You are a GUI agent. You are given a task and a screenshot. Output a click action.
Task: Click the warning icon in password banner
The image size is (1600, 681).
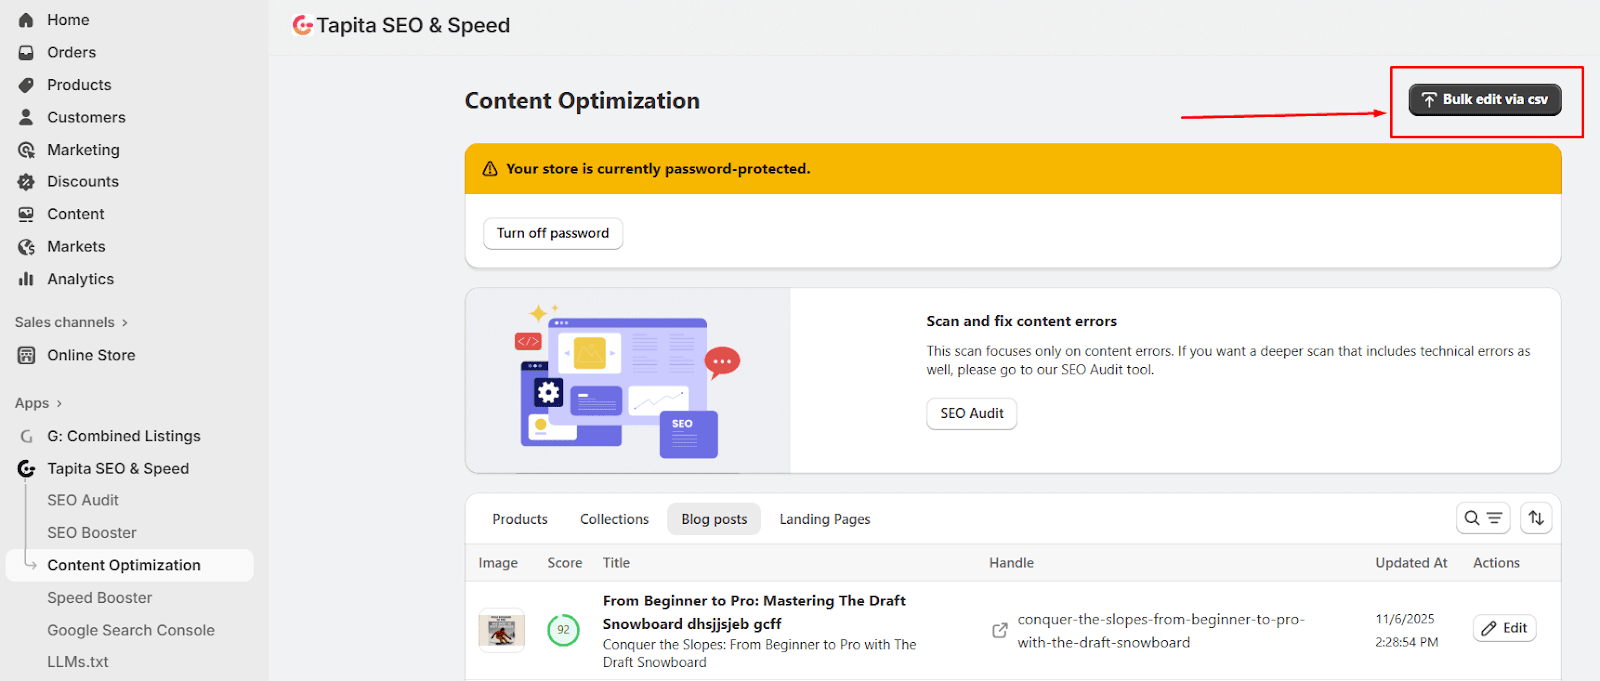[x=490, y=169]
